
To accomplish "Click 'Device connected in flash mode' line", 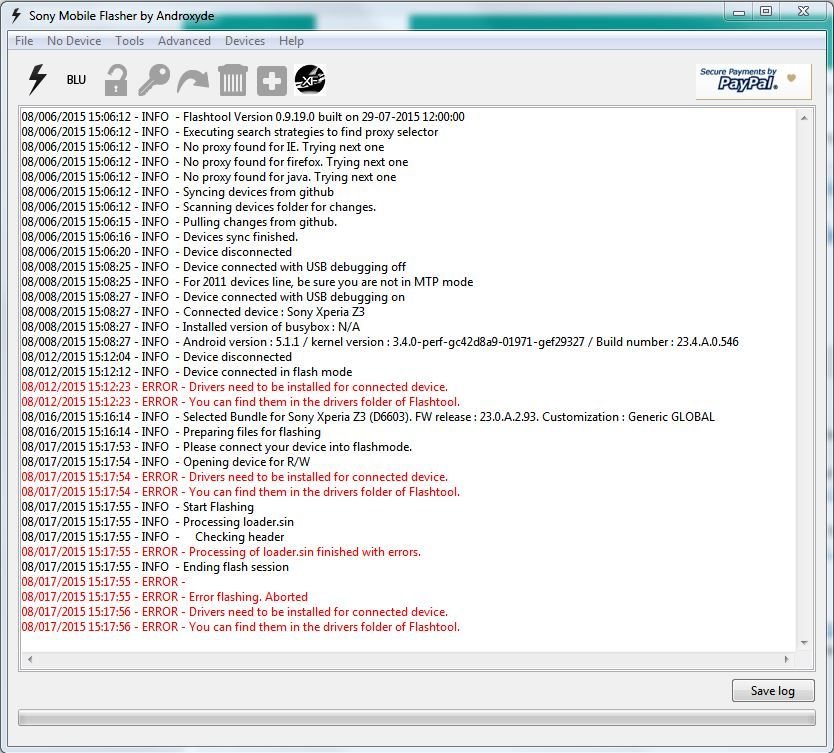I will point(187,372).
